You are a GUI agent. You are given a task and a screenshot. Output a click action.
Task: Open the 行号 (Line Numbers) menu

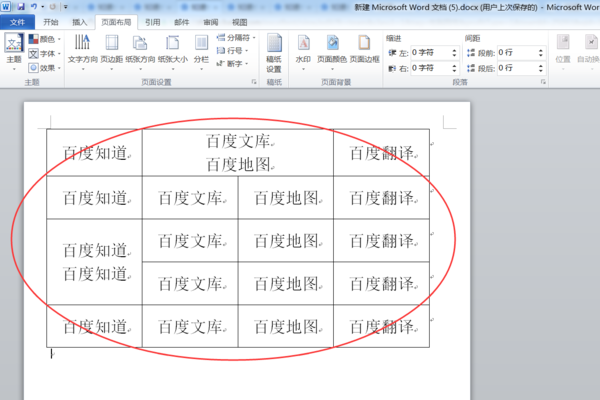(x=232, y=51)
